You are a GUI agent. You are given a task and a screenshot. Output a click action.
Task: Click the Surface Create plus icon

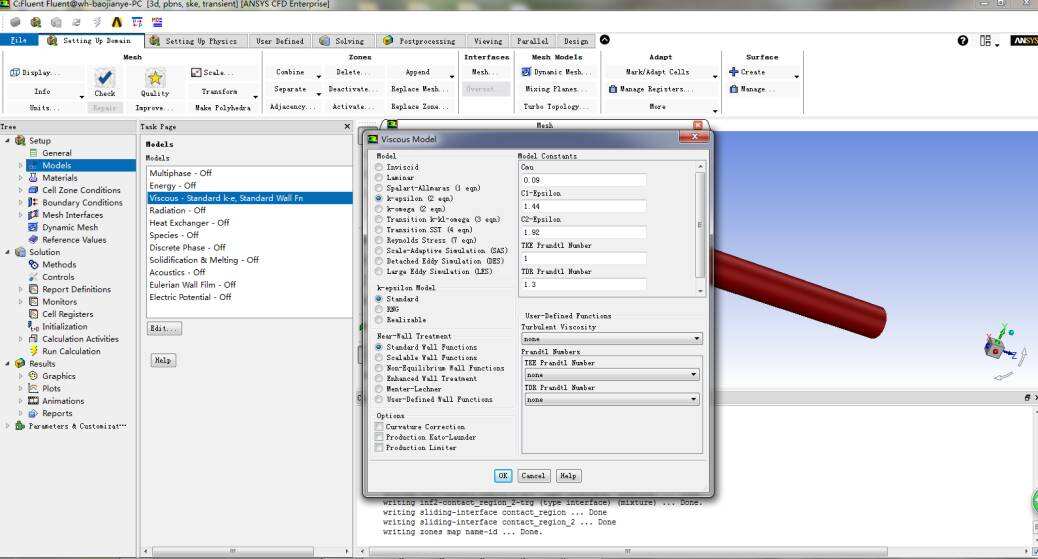pos(733,72)
